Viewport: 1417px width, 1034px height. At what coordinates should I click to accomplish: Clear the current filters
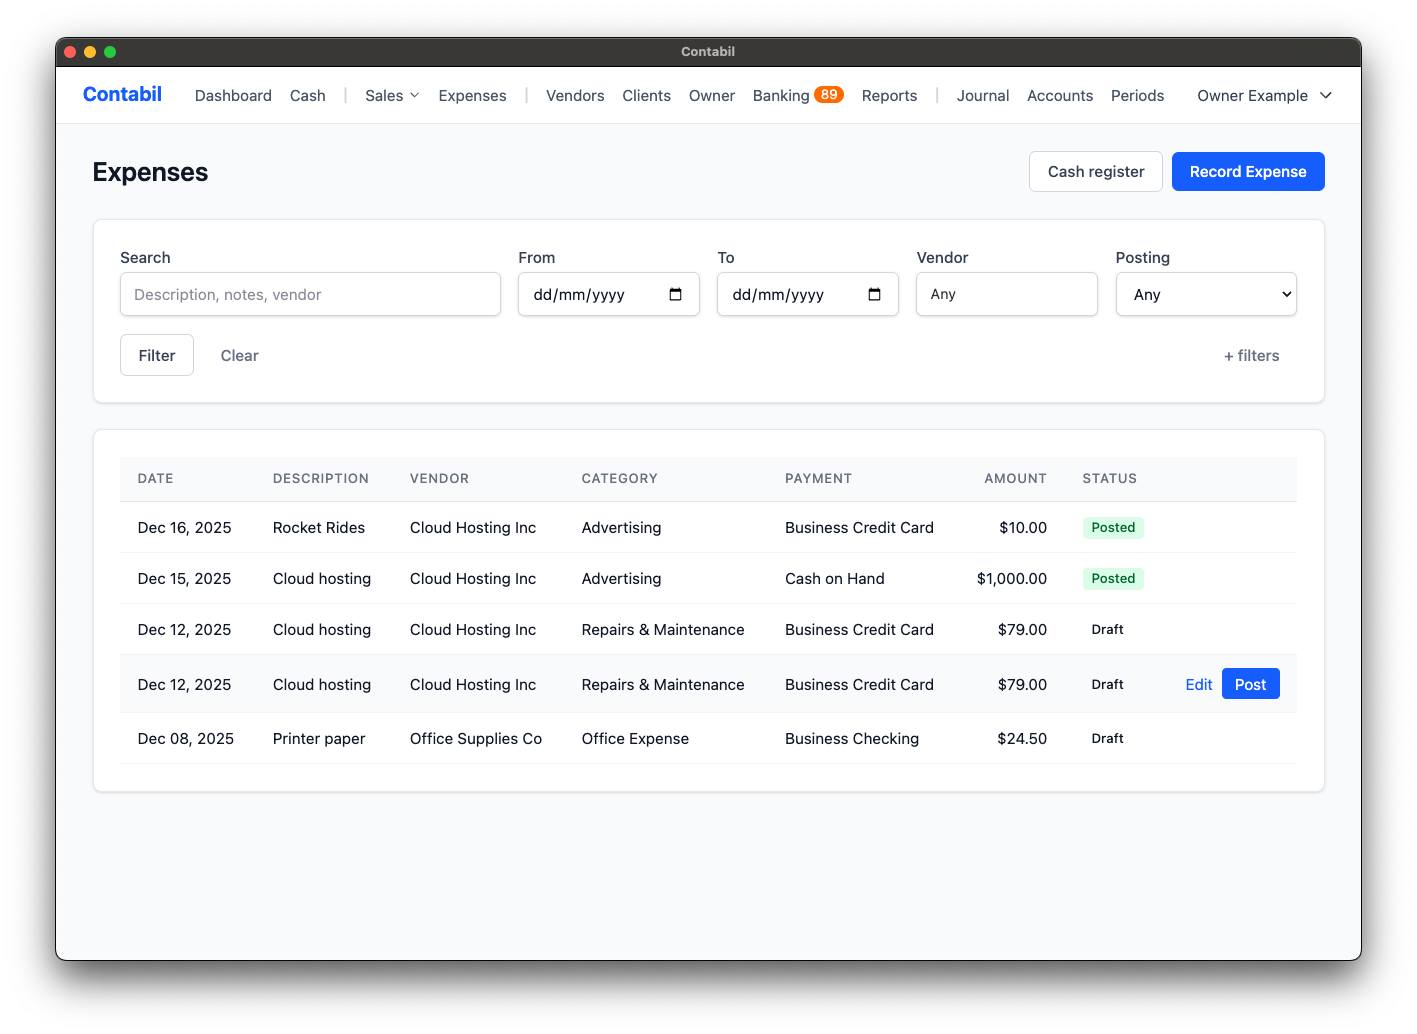click(239, 355)
